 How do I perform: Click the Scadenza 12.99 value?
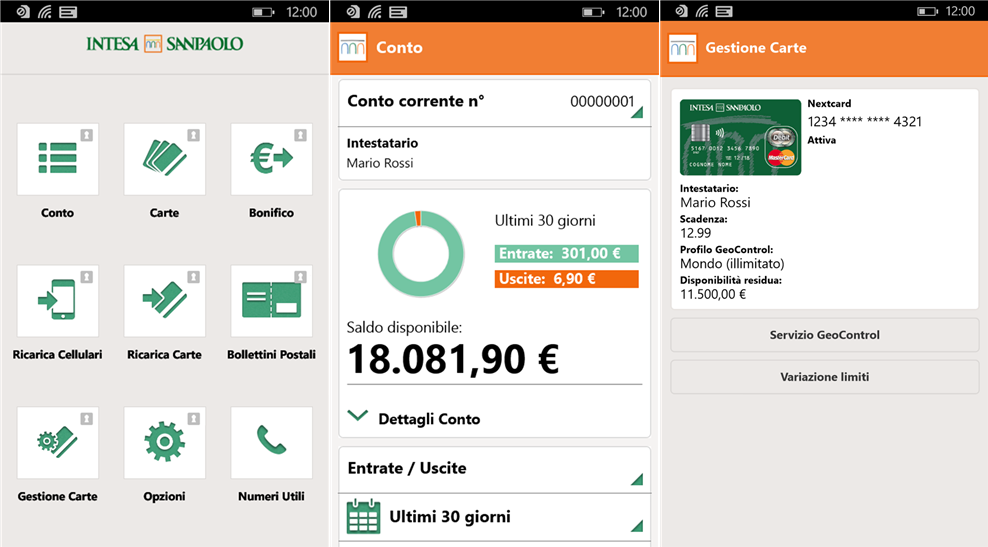click(696, 233)
